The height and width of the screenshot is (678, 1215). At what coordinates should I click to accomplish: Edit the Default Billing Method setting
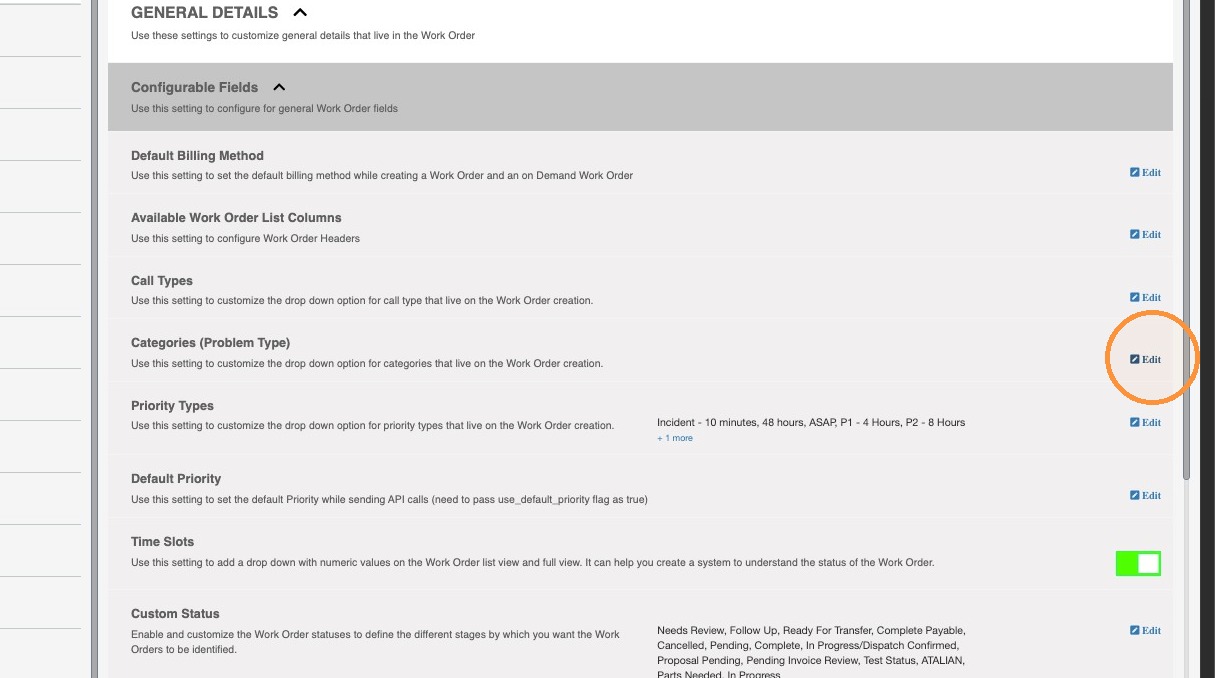[x=1145, y=172]
